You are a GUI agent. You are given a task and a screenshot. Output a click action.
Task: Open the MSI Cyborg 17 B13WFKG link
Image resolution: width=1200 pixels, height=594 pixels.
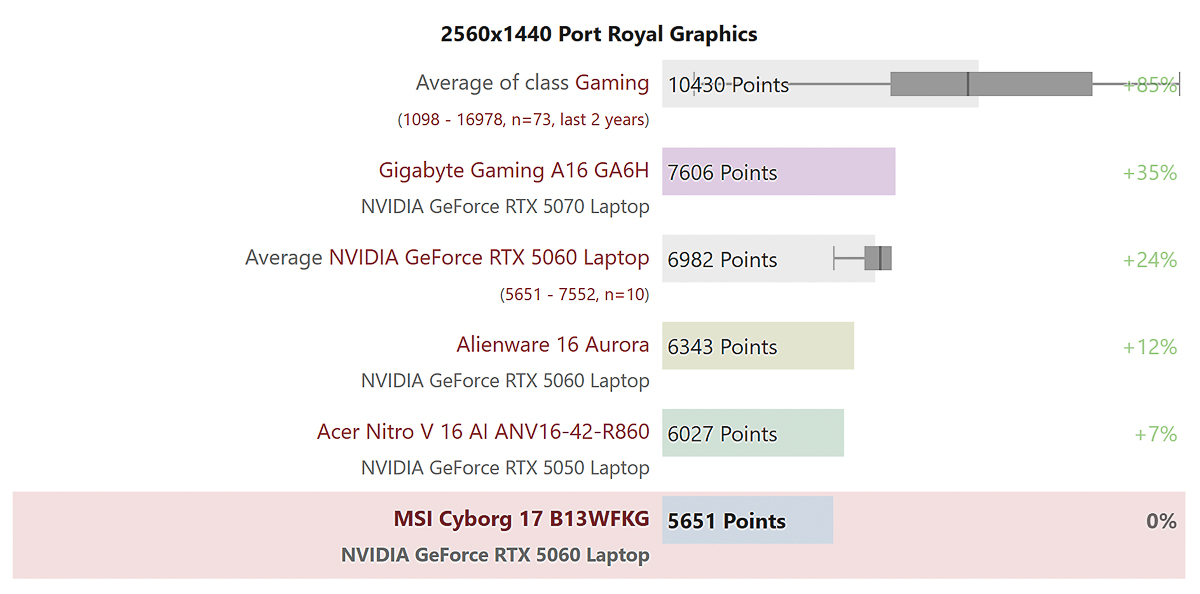pyautogui.click(x=520, y=519)
